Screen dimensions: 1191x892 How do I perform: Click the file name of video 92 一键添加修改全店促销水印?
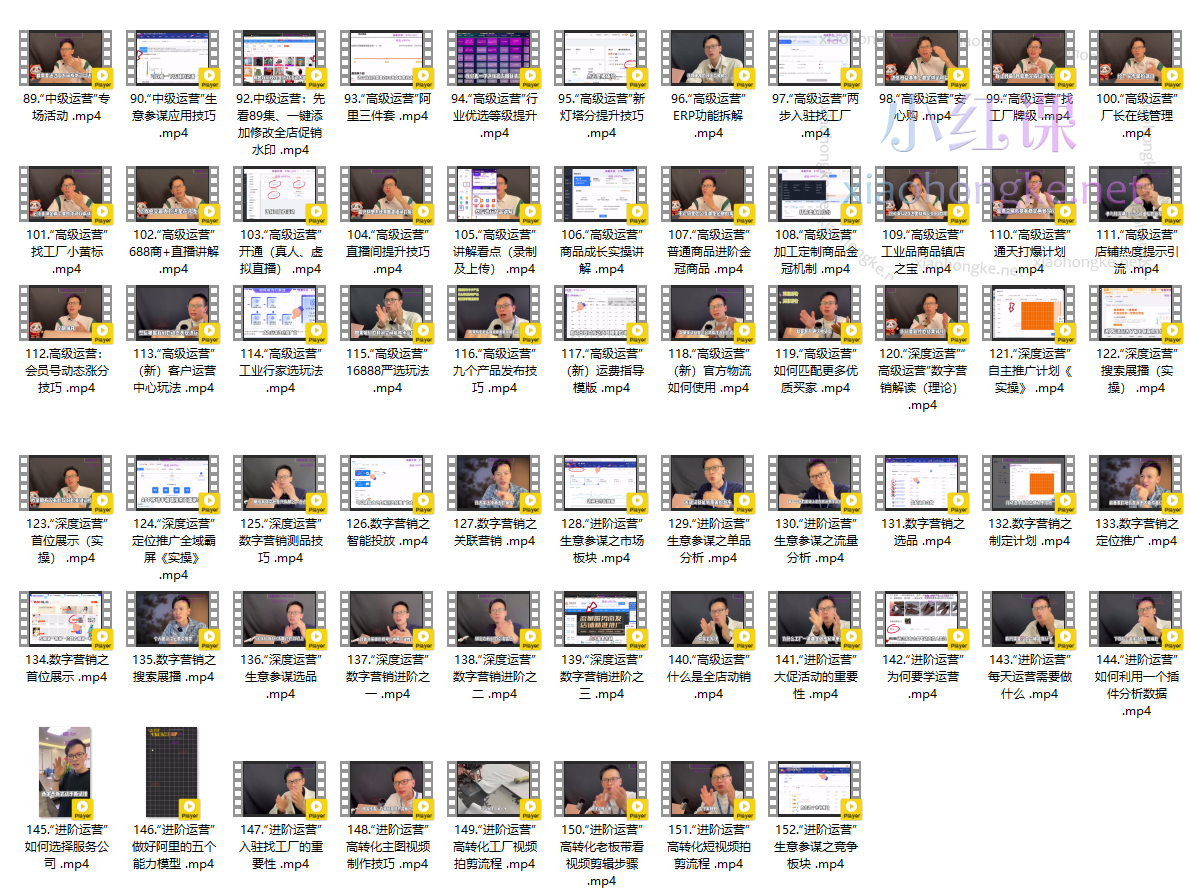point(280,124)
